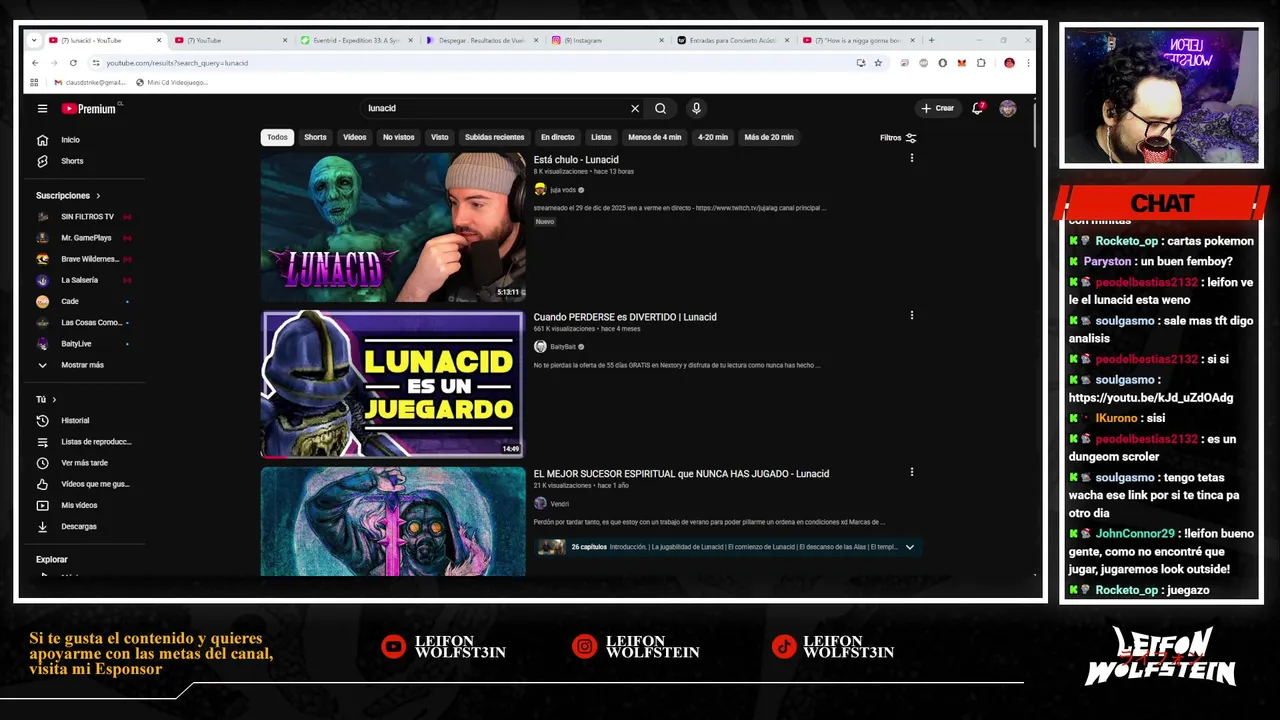This screenshot has width=1280, height=720.
Task: Bookmark this page with star icon
Action: 878,63
